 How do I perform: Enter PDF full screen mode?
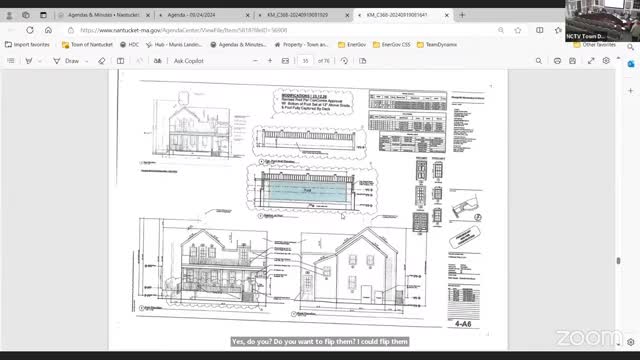point(591,61)
